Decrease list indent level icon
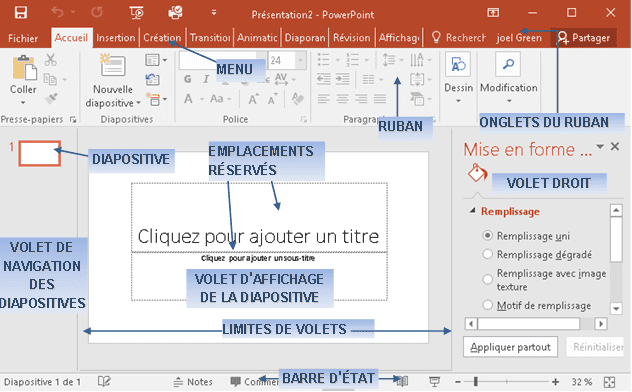Image resolution: width=632 pixels, height=392 pixels. coord(324,79)
